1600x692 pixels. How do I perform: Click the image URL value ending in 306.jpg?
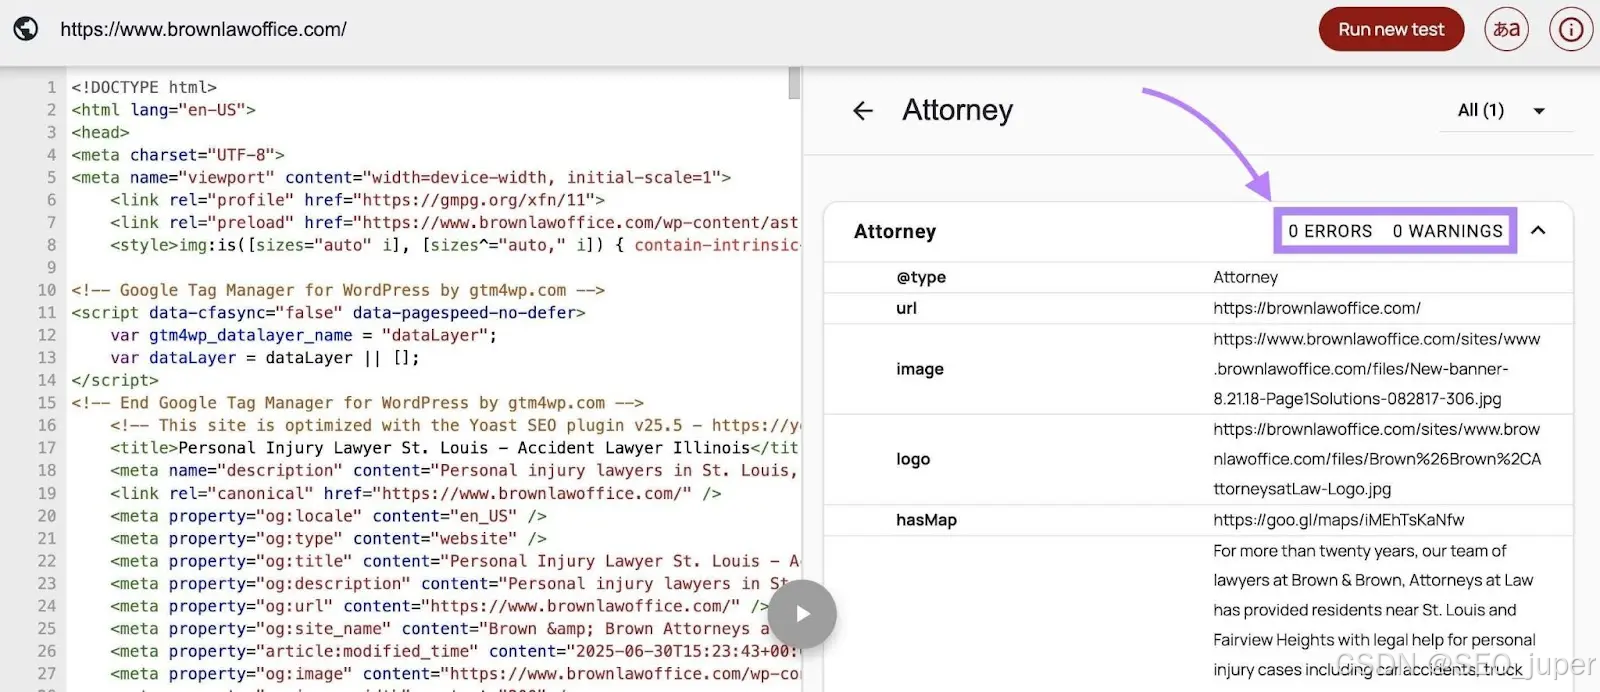pos(1377,369)
